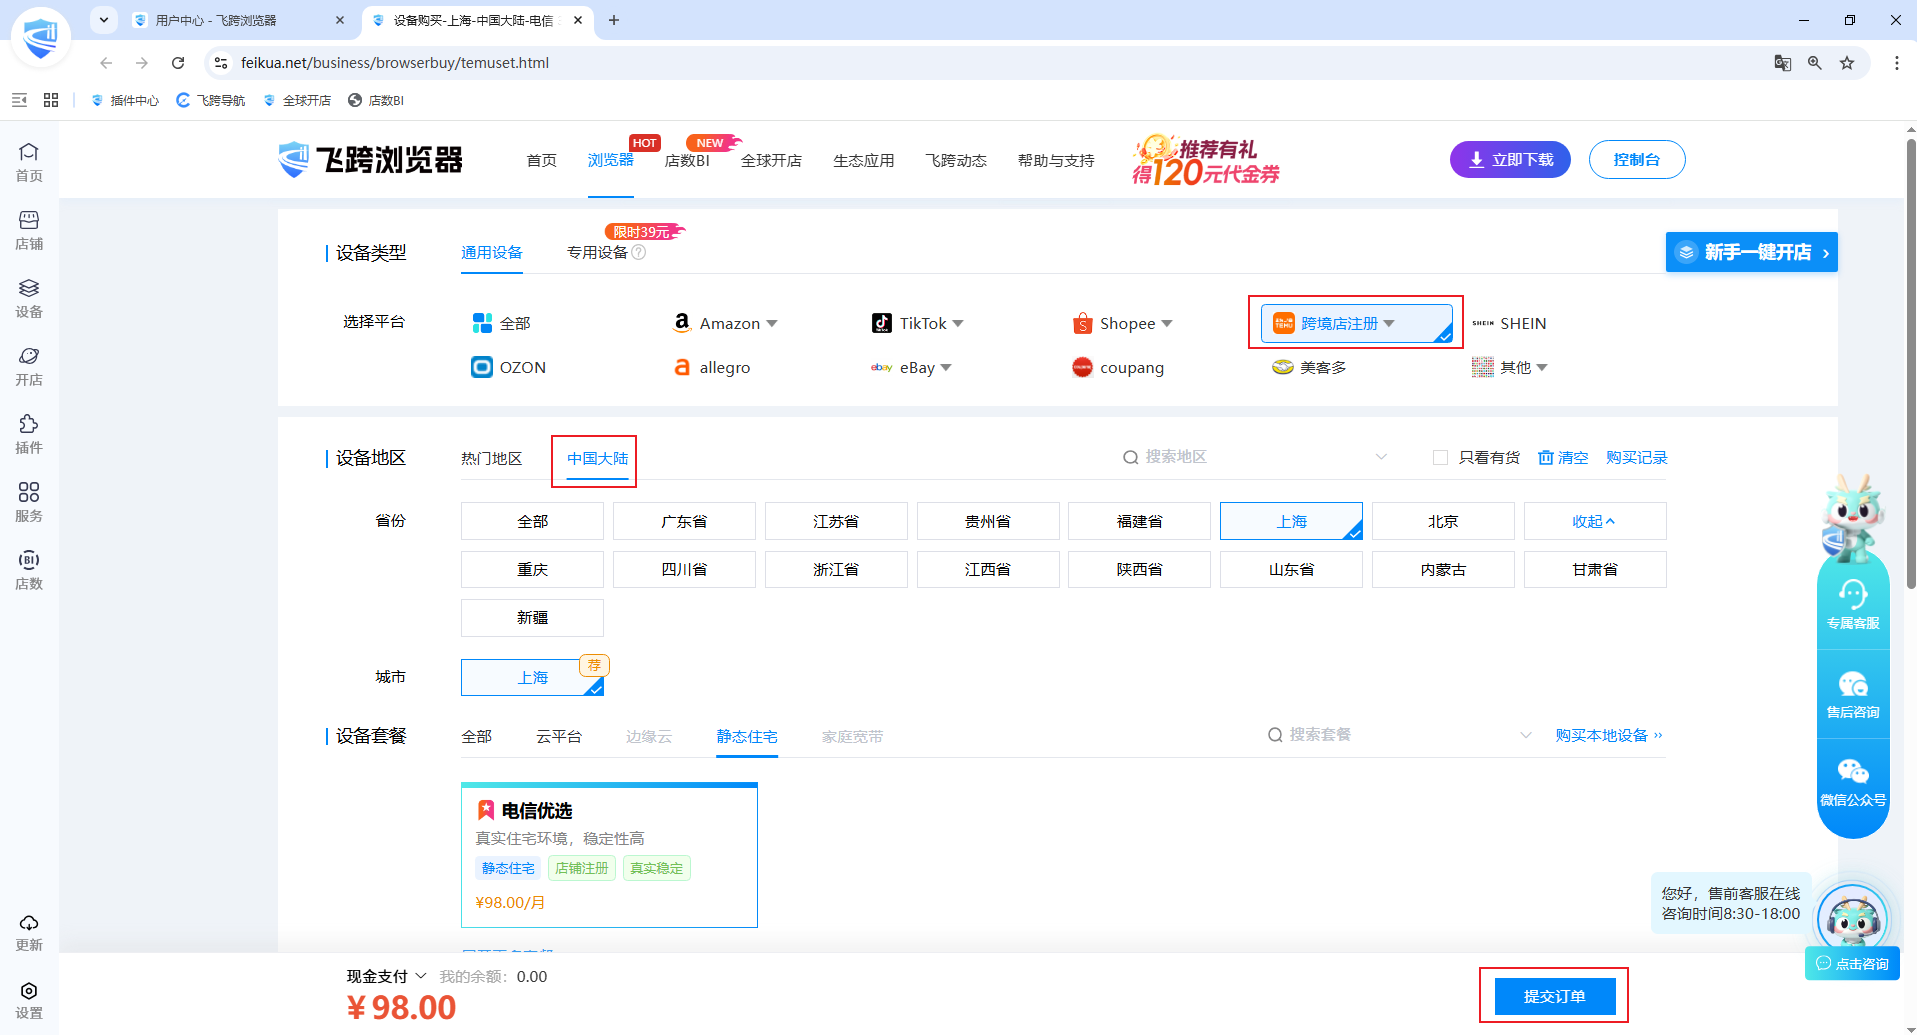Open 售后咨询 in the floating panel
The image size is (1917, 1035).
pos(1853,694)
